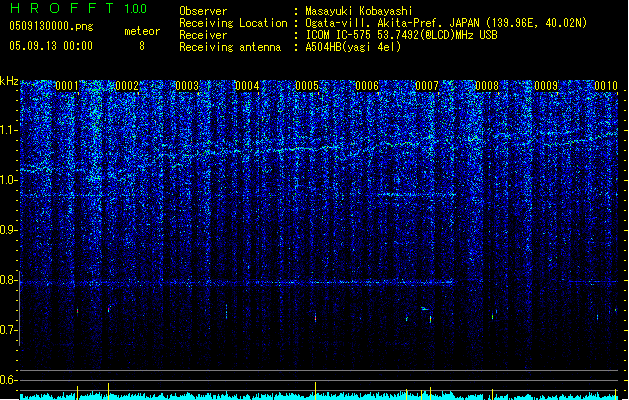The width and height of the screenshot is (629, 400).
Task: Click the Observer label
Action: click(203, 11)
